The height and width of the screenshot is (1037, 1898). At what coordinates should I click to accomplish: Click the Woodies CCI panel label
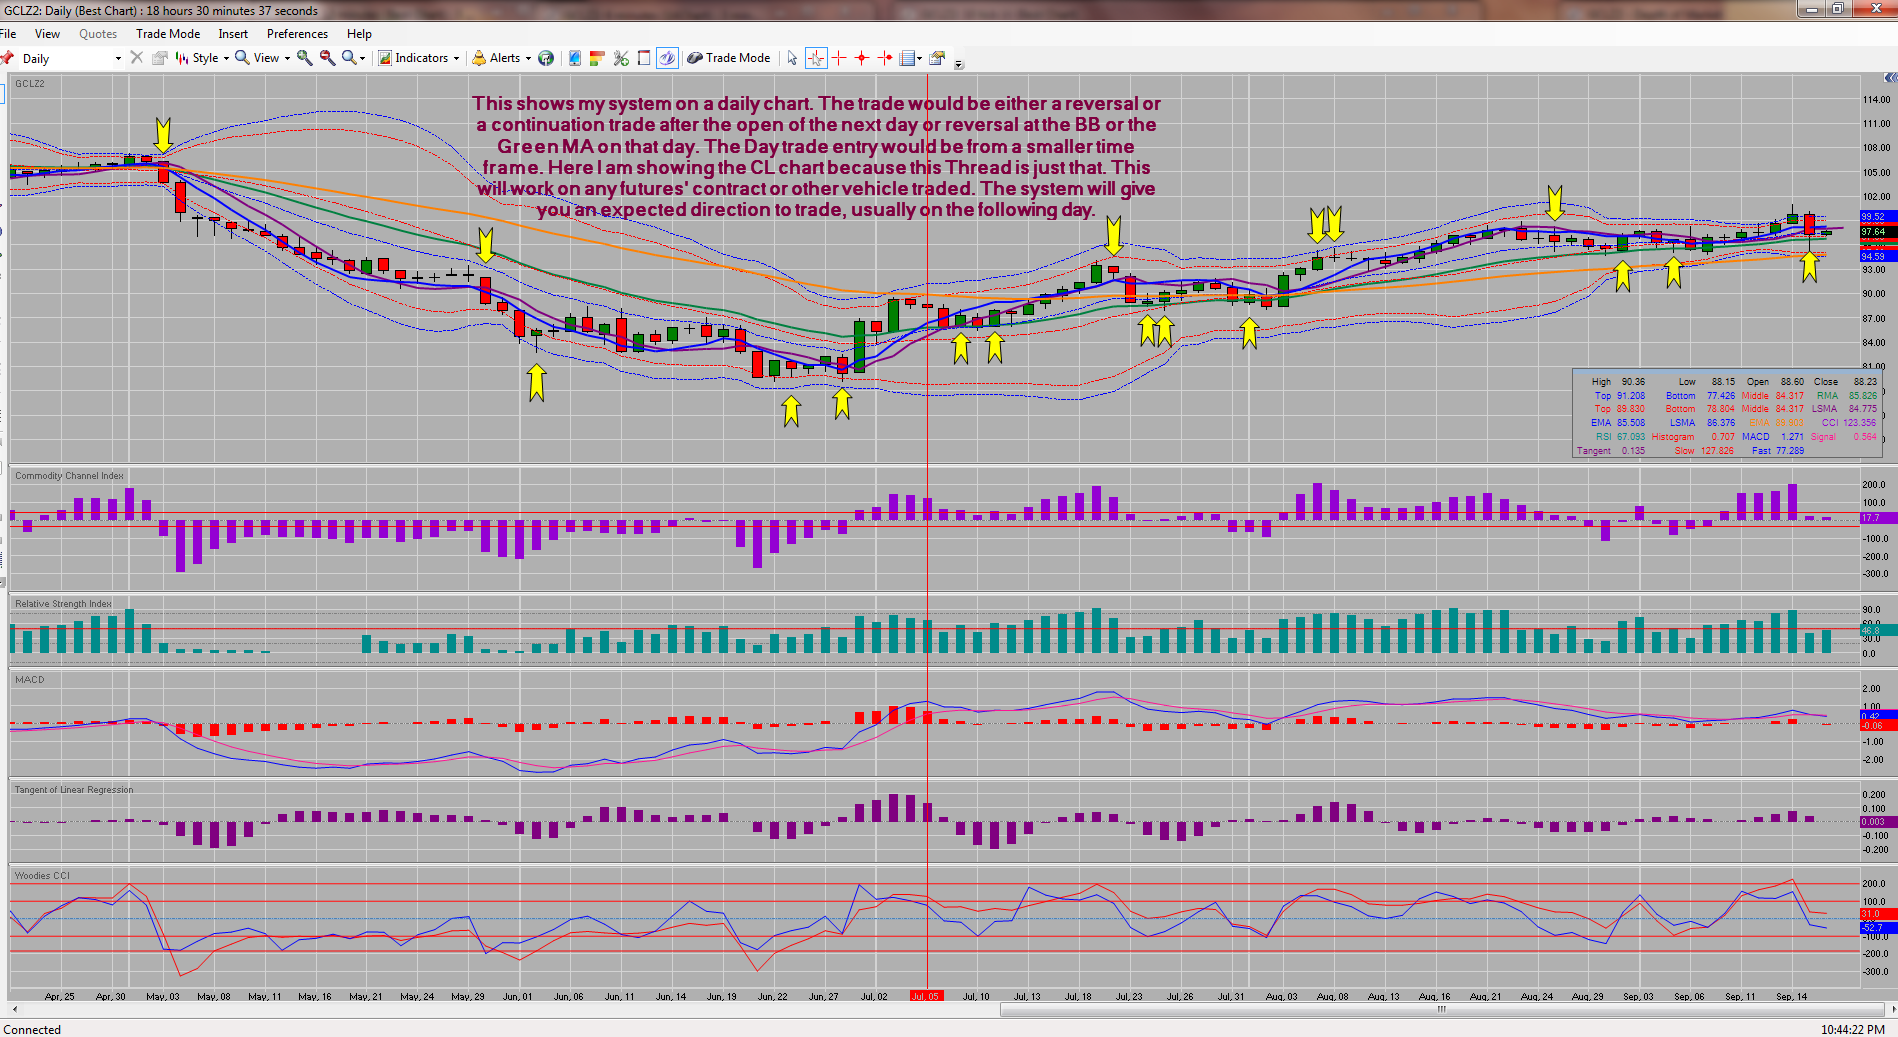(x=42, y=876)
